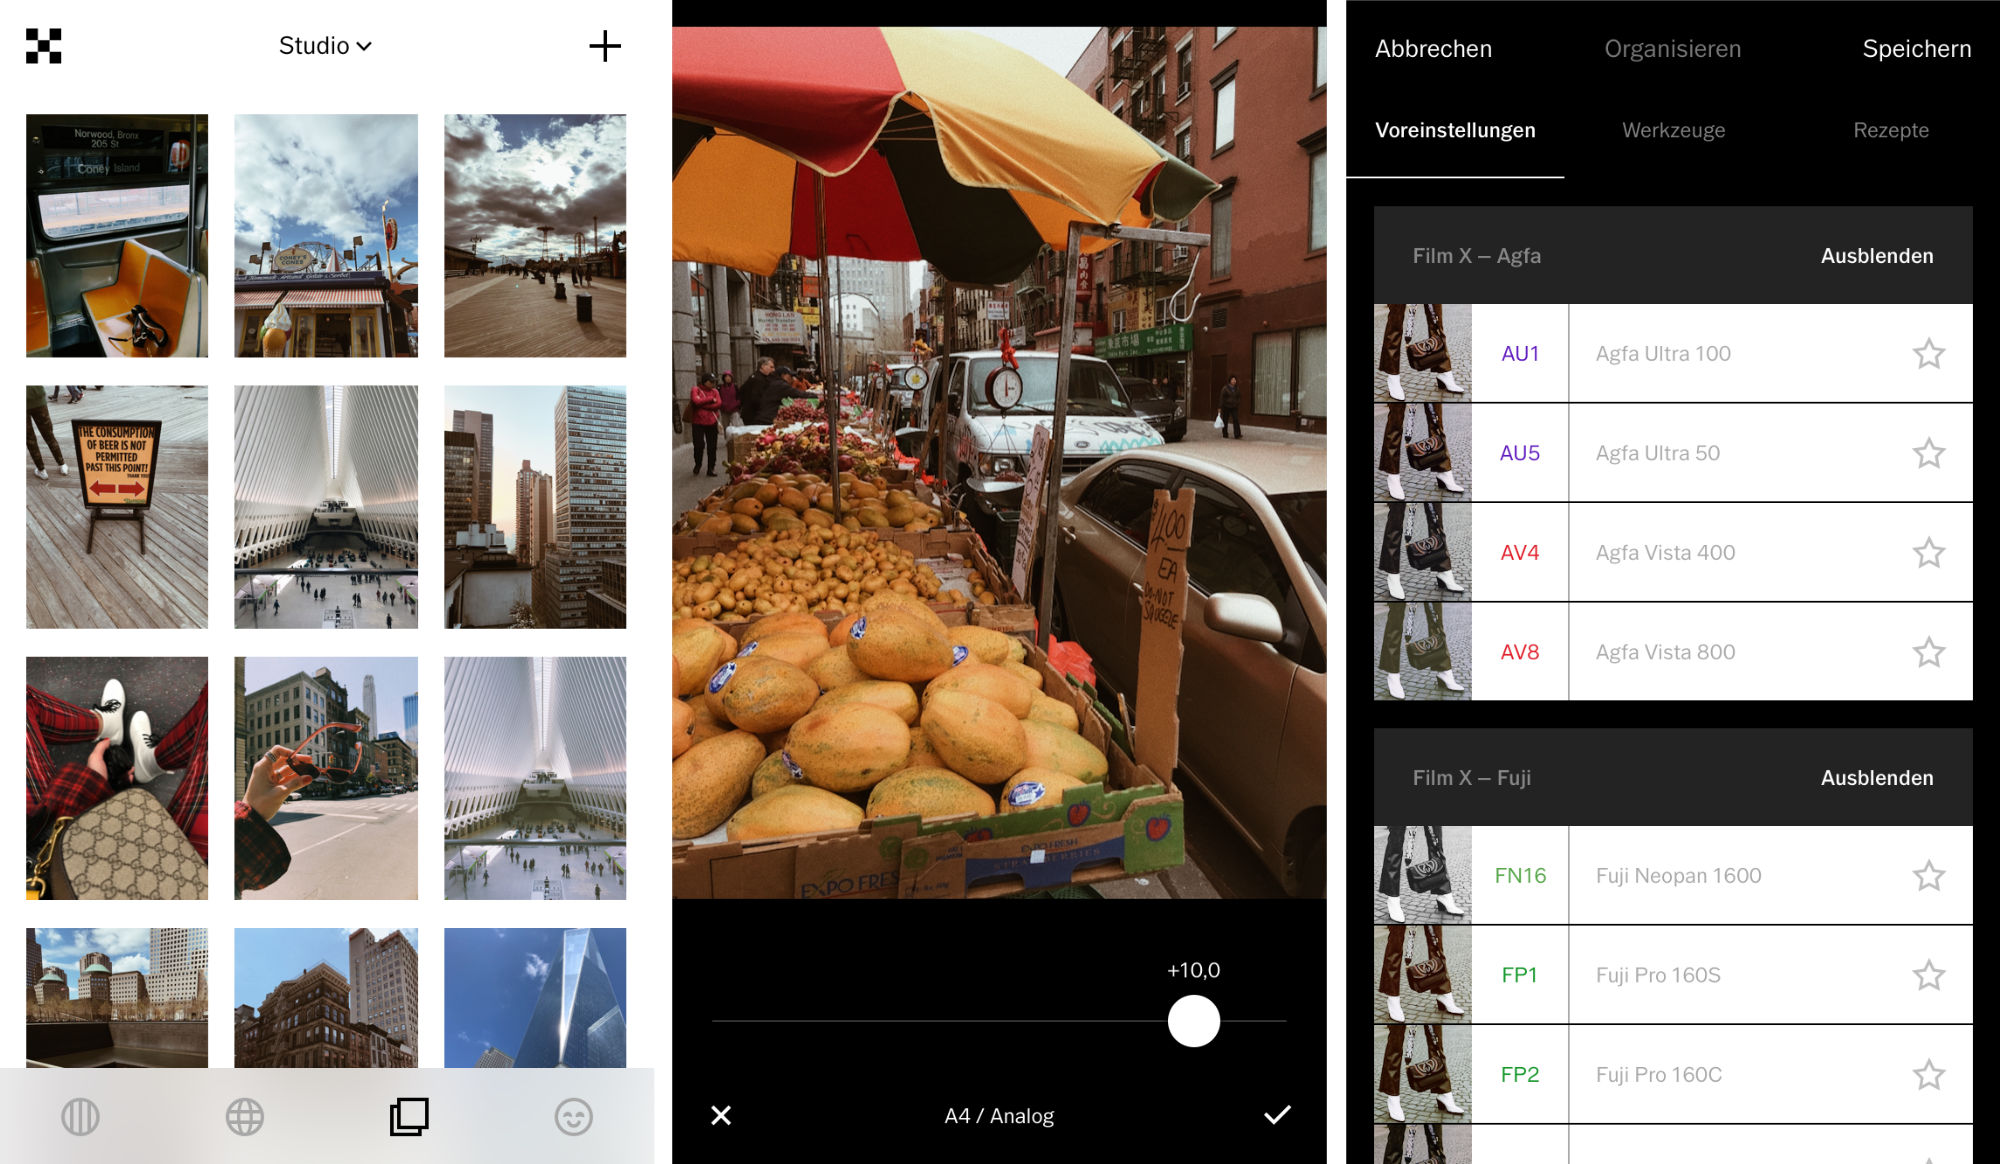Image resolution: width=2000 pixels, height=1164 pixels.
Task: Select the FP1 preset thumbnail
Action: (x=1422, y=975)
